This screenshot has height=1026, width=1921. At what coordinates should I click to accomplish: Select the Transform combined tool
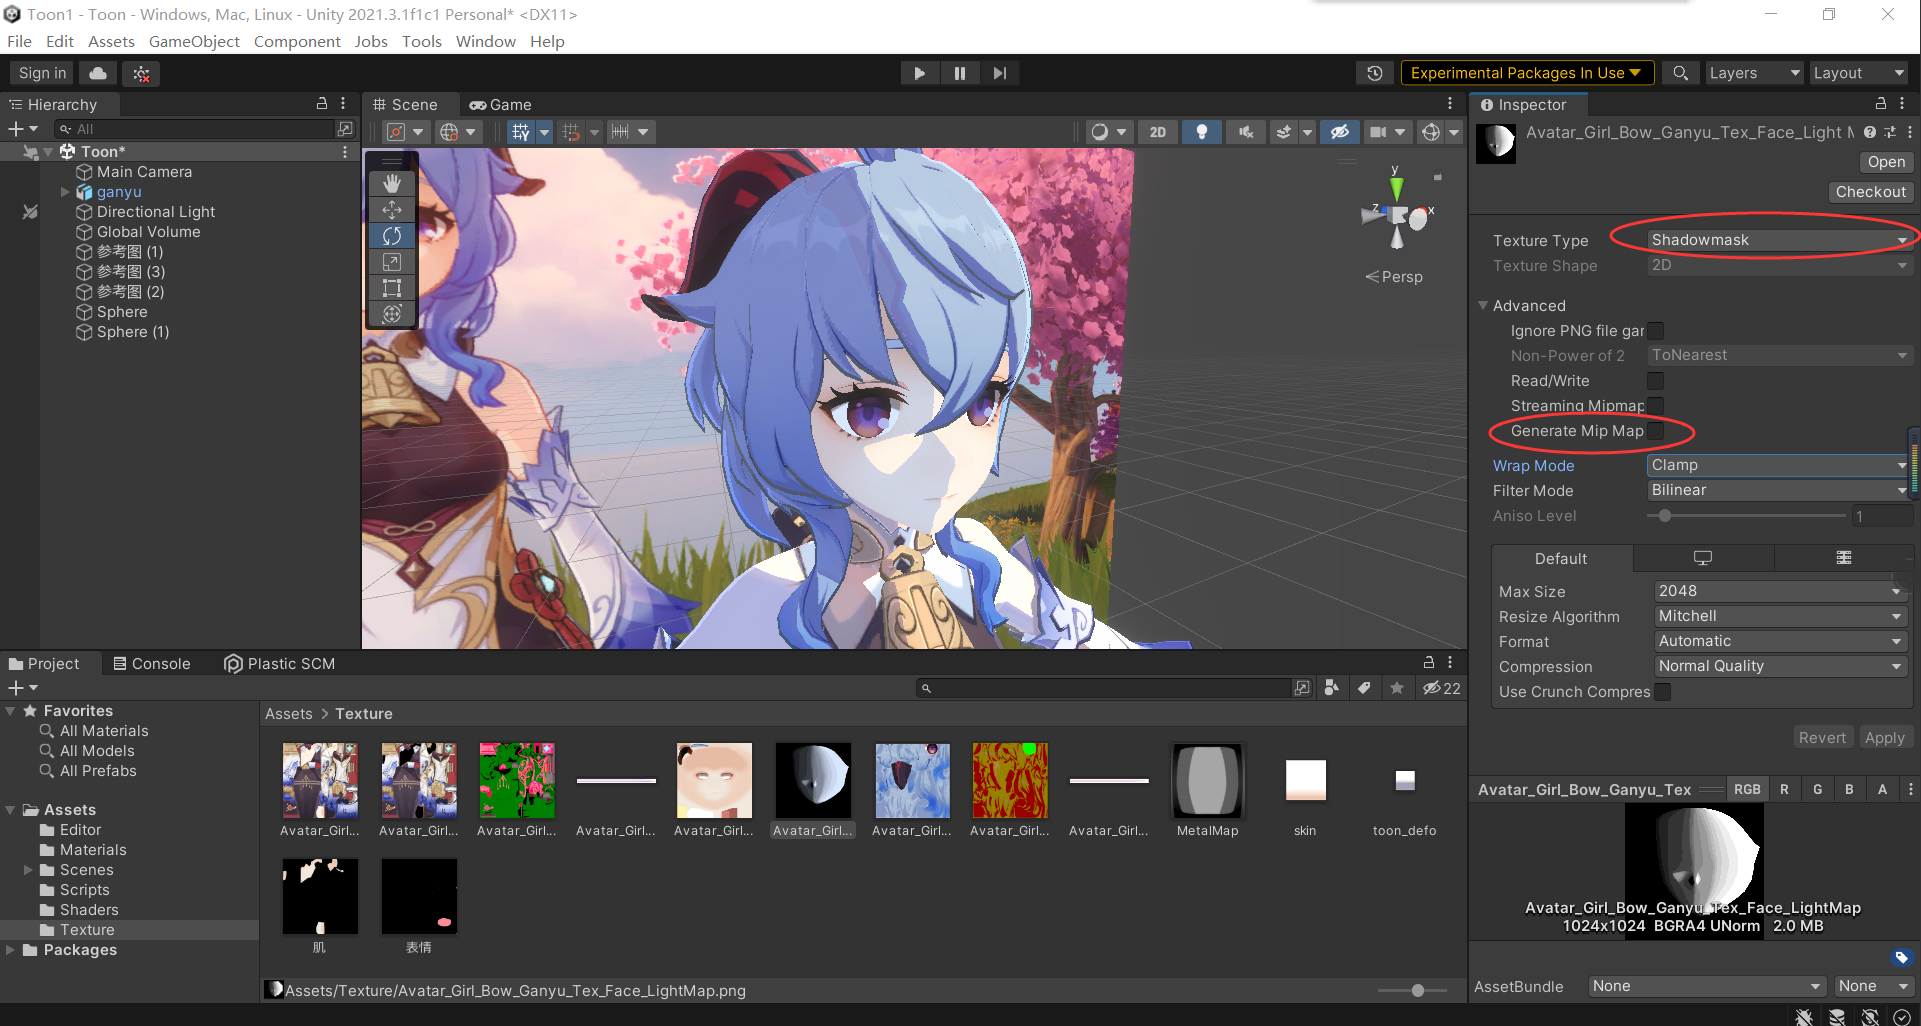(x=392, y=314)
